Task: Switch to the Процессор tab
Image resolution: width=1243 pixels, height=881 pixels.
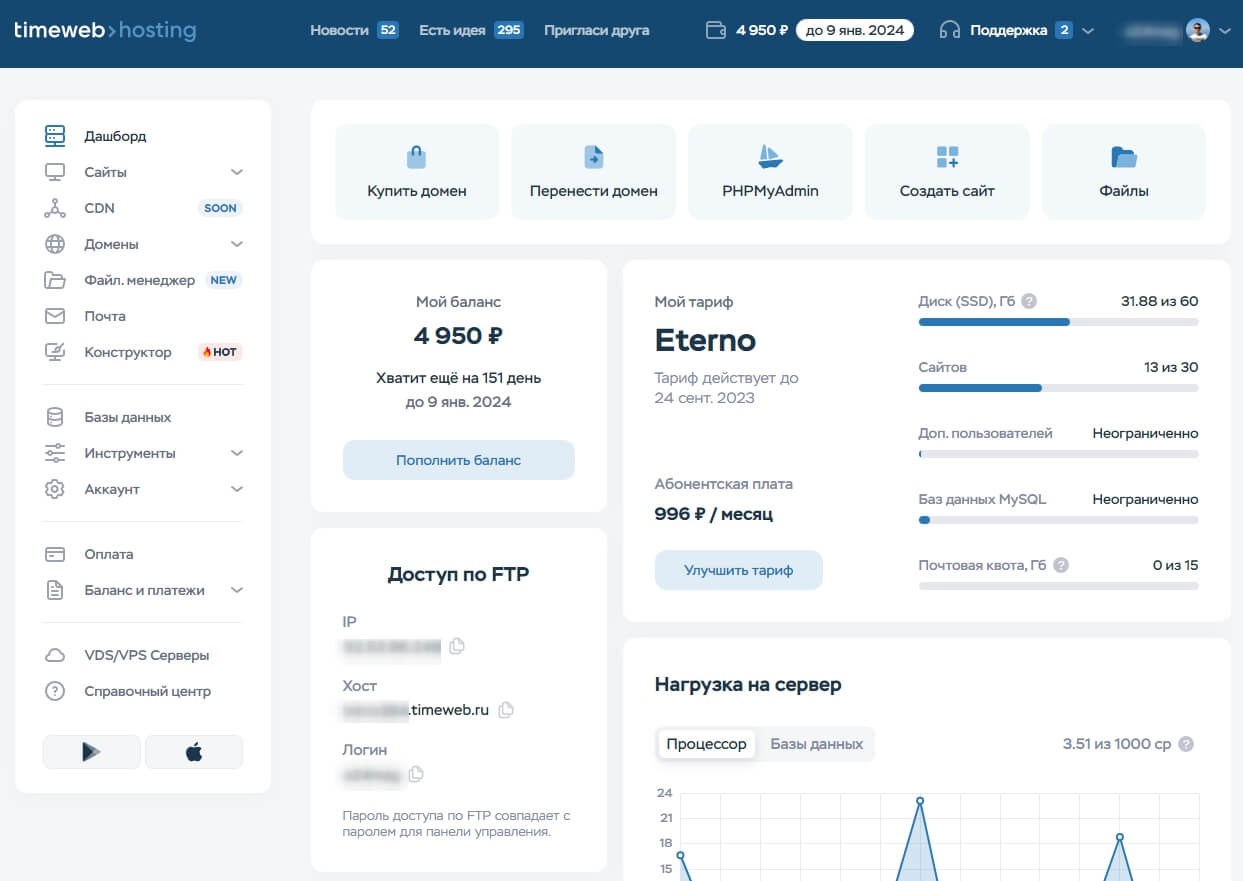Action: [x=707, y=744]
